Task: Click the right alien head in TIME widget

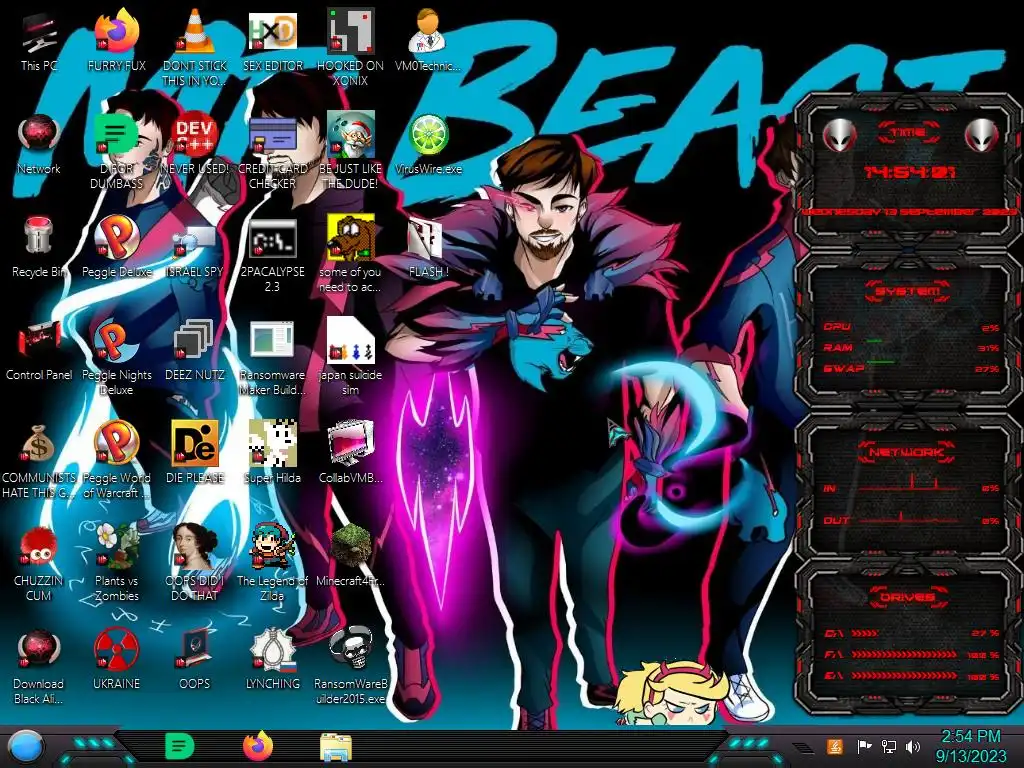Action: coord(982,135)
